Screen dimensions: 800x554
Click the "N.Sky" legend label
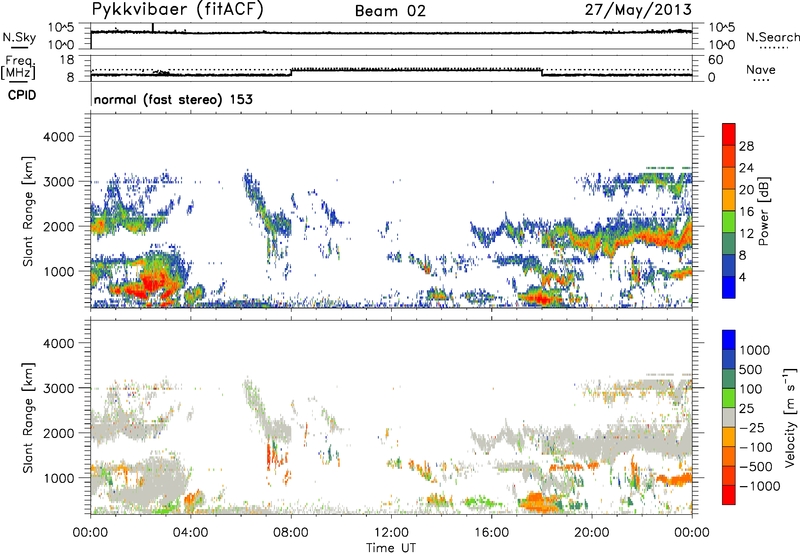(x=19, y=37)
